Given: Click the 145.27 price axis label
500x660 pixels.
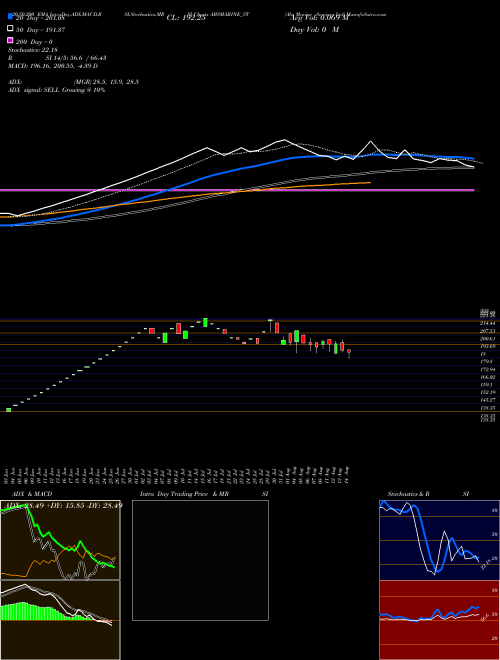Looking at the screenshot, I should 488,400.
